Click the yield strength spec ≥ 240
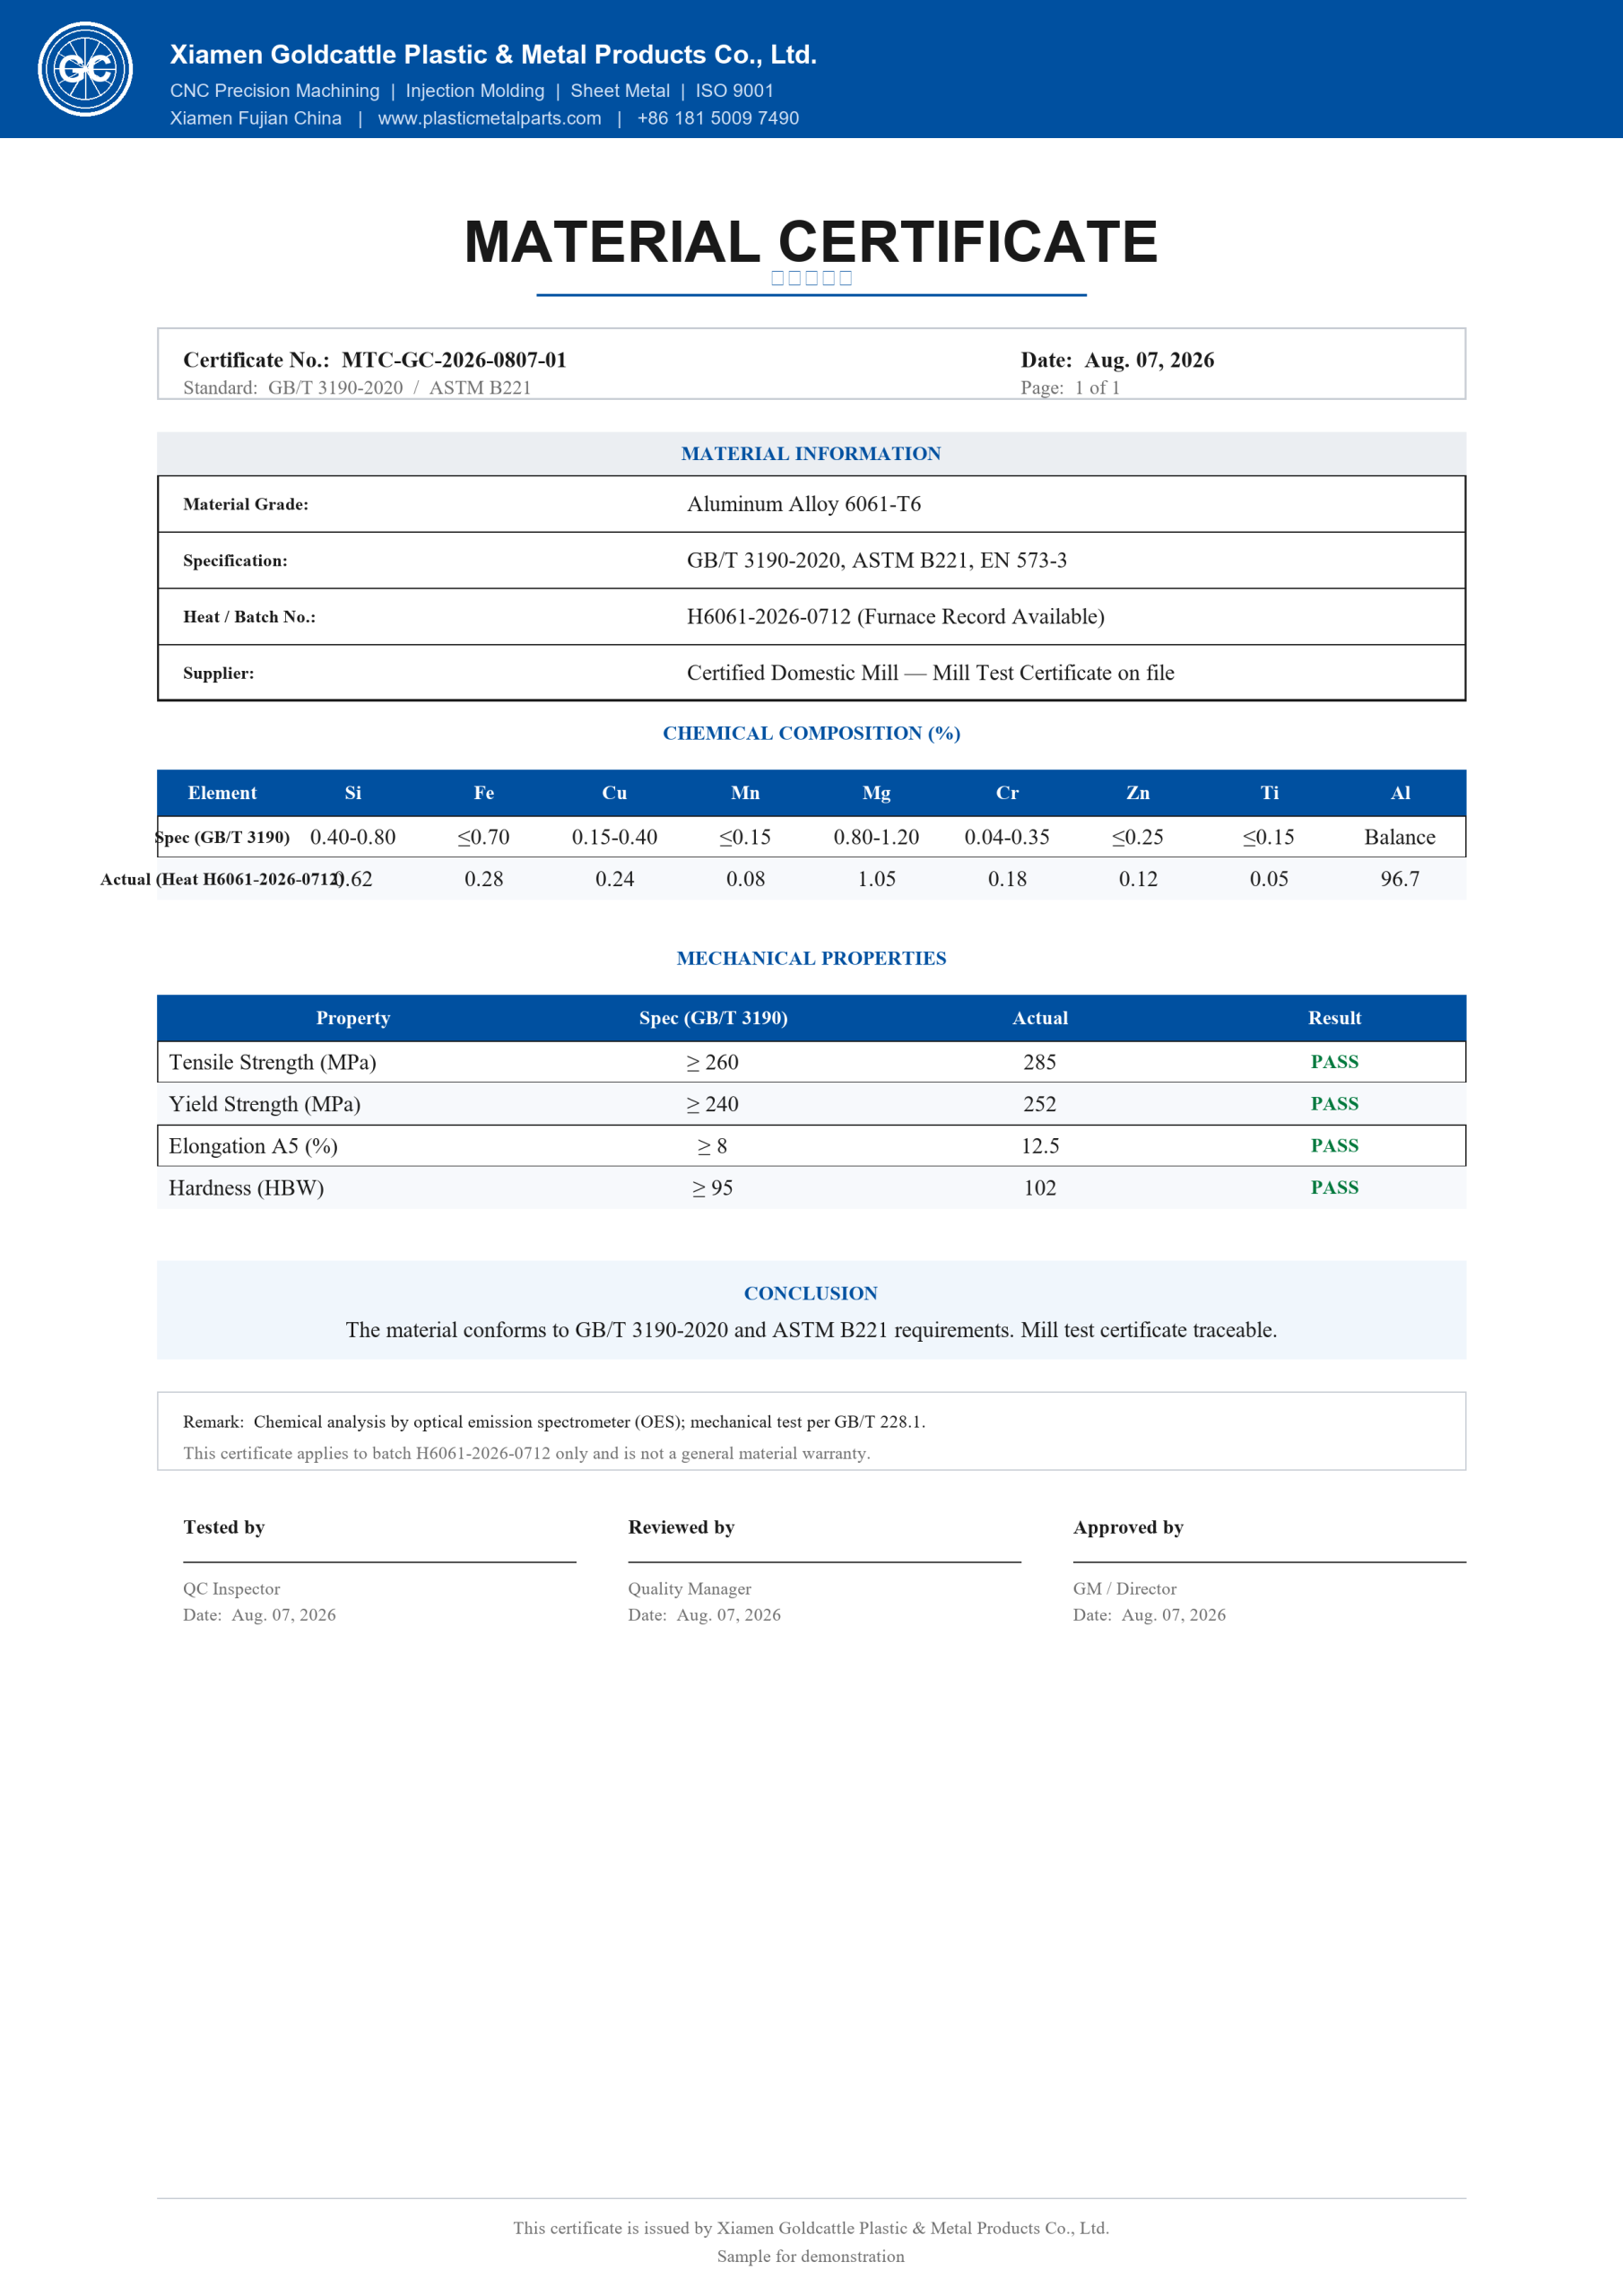1623x2296 pixels. pos(713,1104)
